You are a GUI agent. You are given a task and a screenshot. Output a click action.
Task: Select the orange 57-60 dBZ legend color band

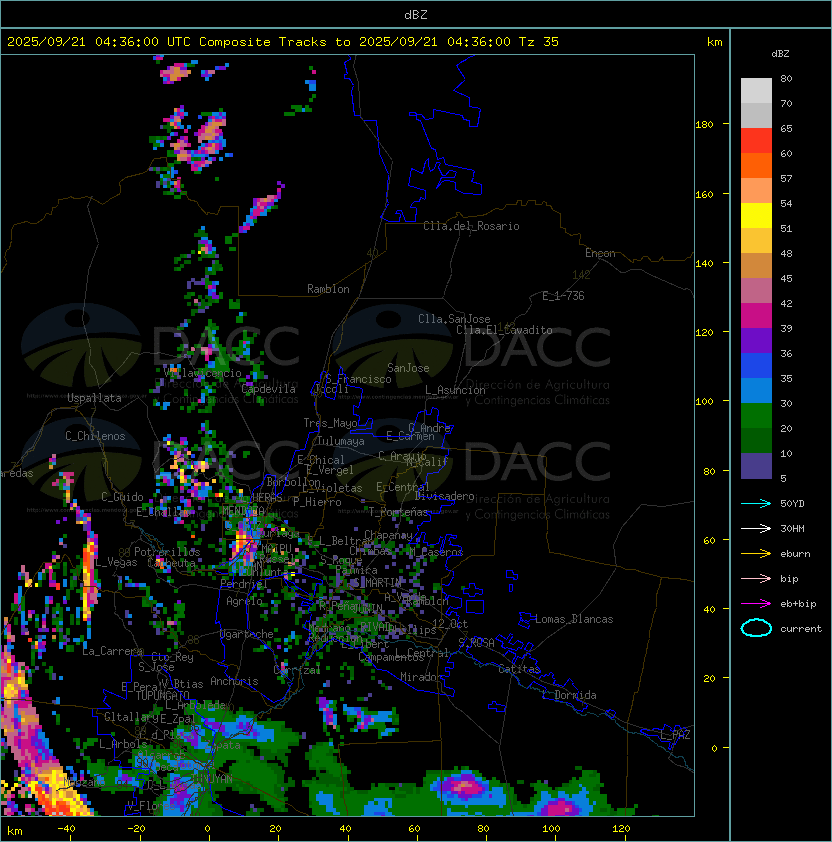pyautogui.click(x=756, y=166)
